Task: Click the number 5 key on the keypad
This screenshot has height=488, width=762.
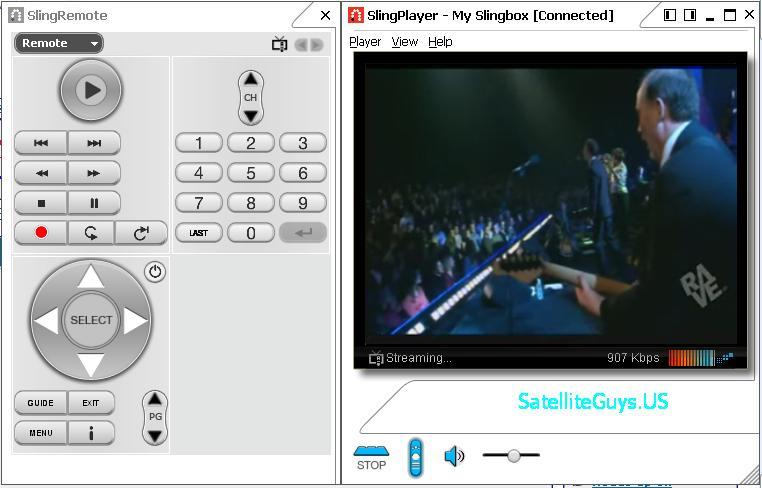Action: click(251, 173)
